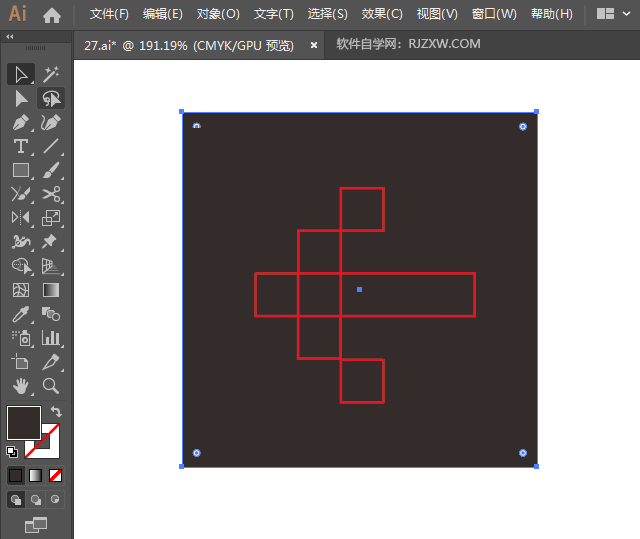The image size is (640, 539).
Task: Open the arrange documents layout icon
Action: (605, 14)
